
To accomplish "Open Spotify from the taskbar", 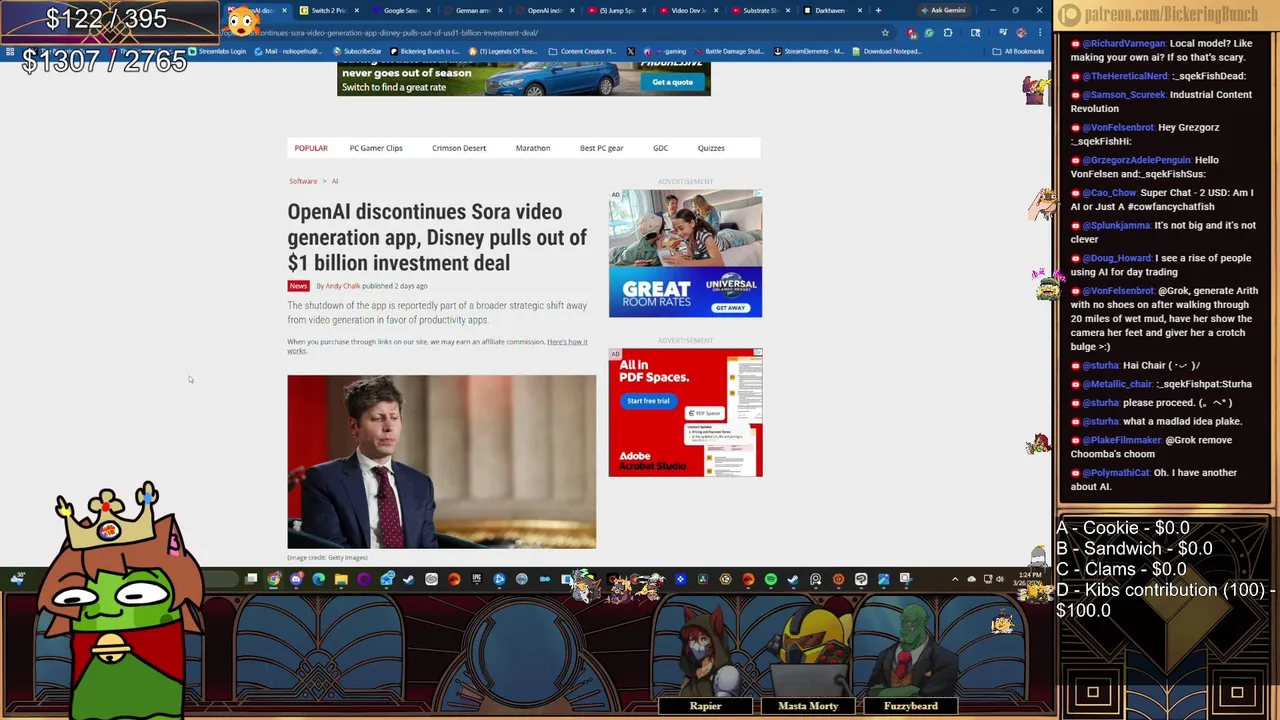I will (770, 579).
